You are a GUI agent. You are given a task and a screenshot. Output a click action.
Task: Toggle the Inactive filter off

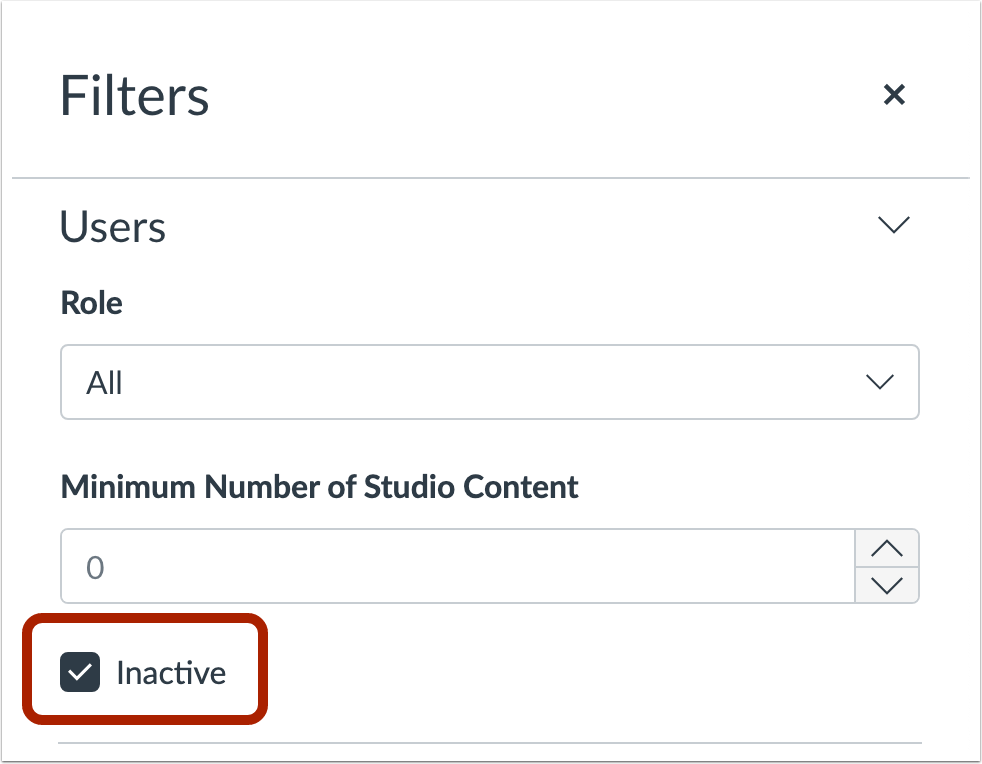point(79,672)
